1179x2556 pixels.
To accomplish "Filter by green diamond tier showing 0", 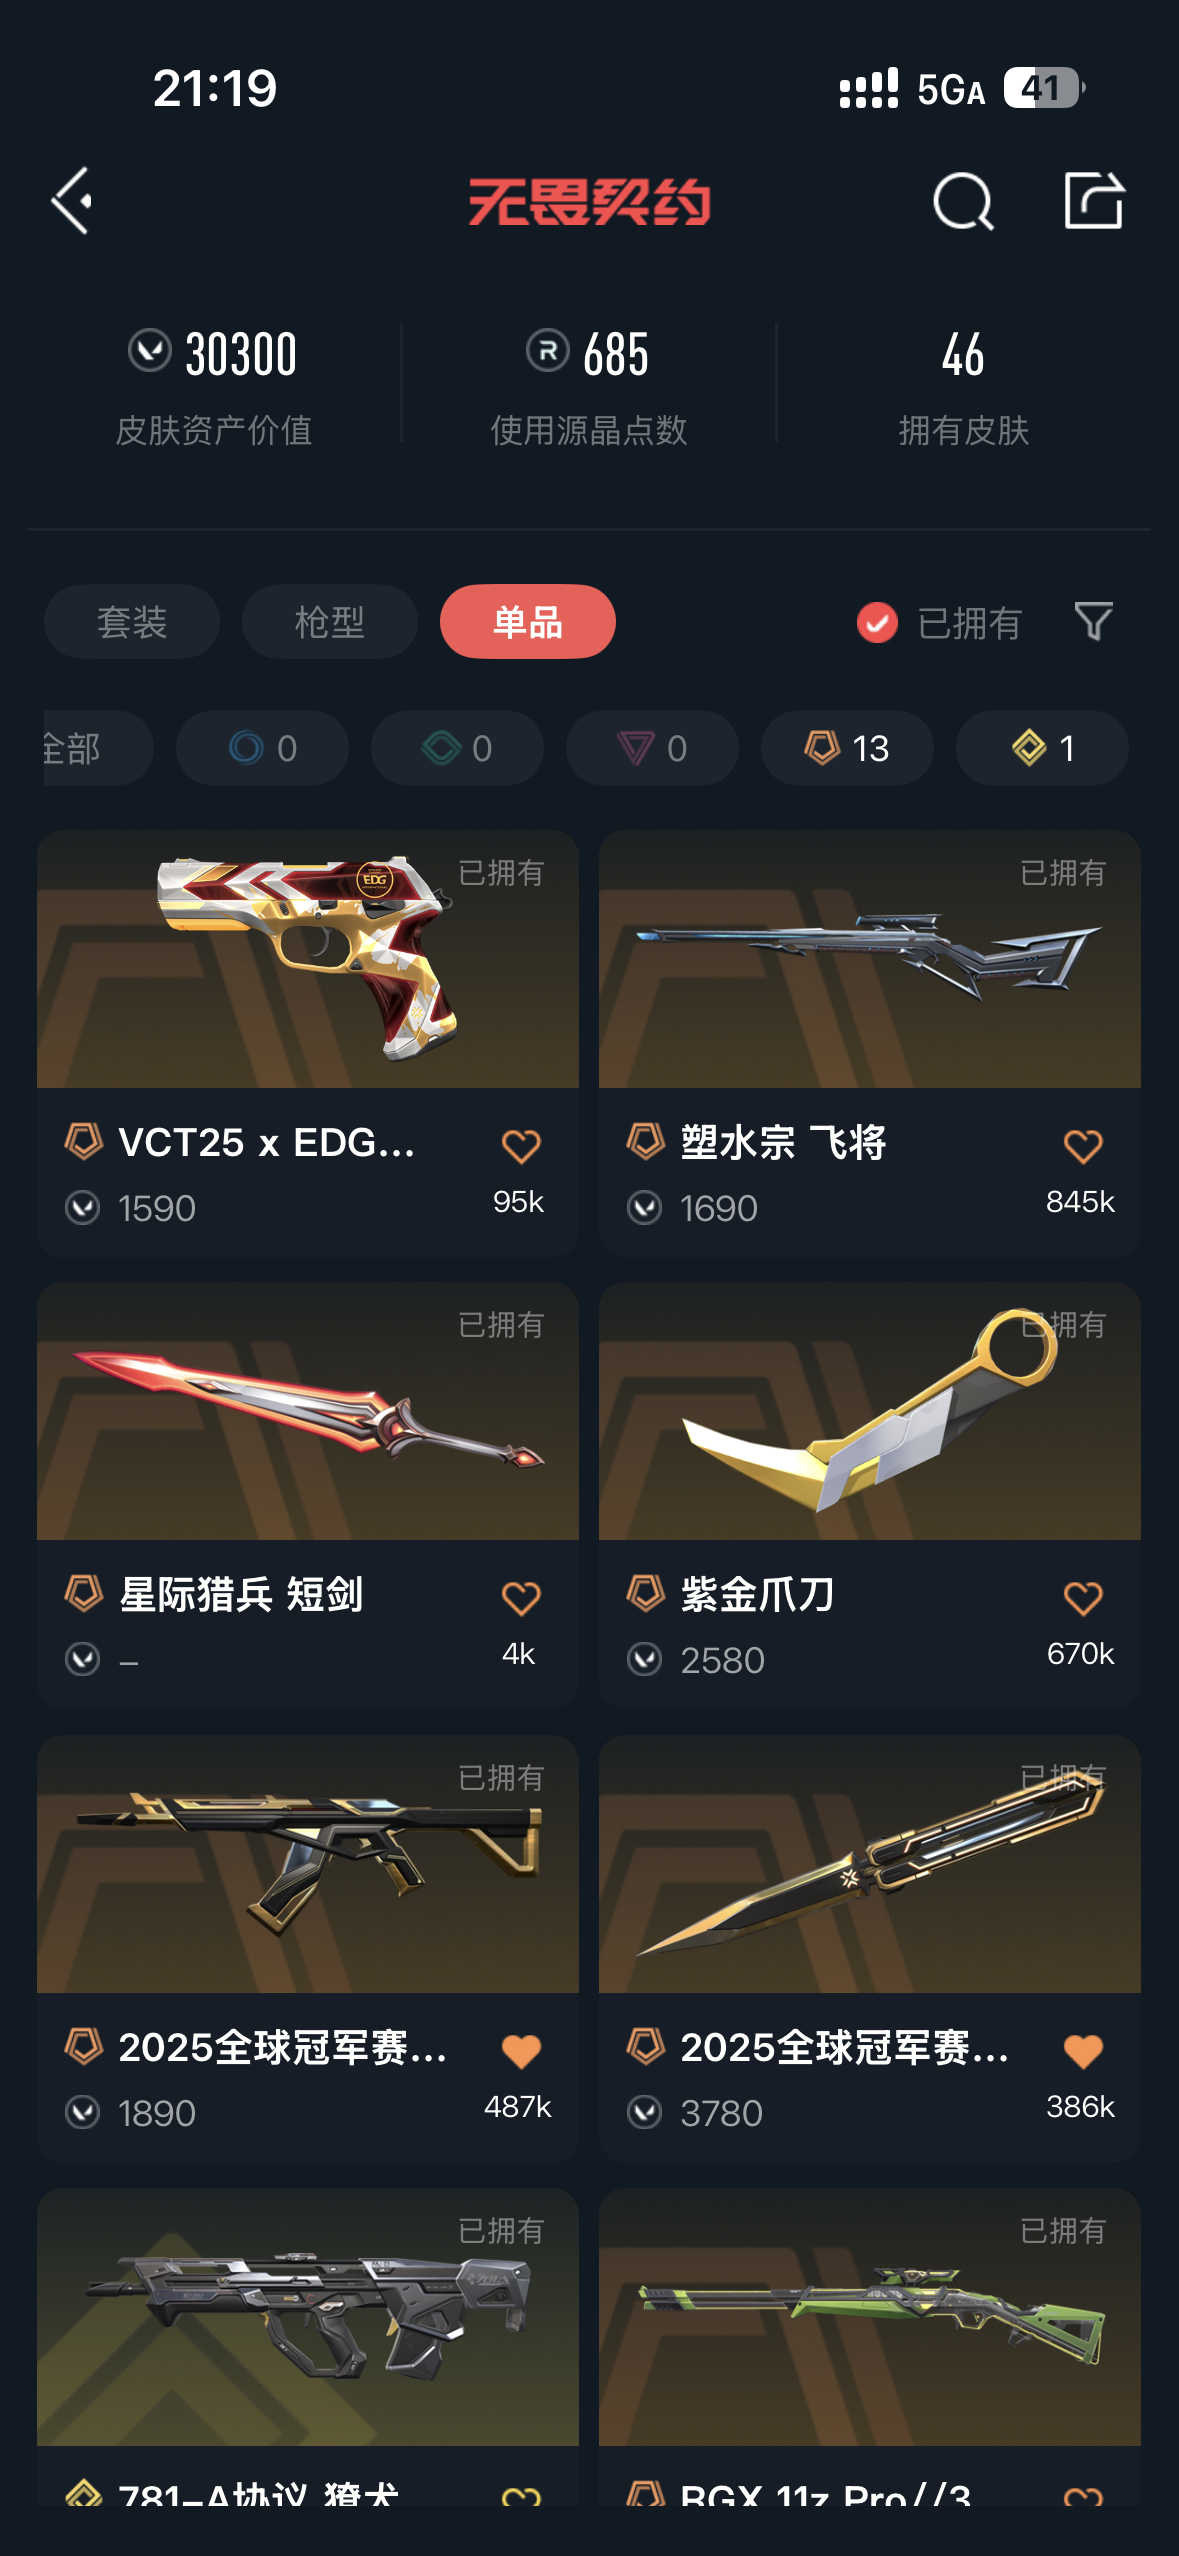I will [457, 748].
